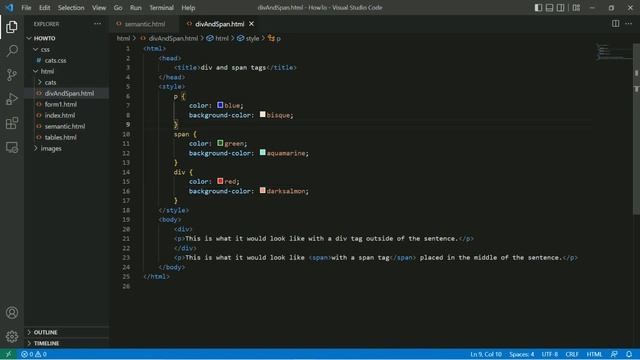
Task: Open tables.html in Explorer
Action: coord(67,138)
